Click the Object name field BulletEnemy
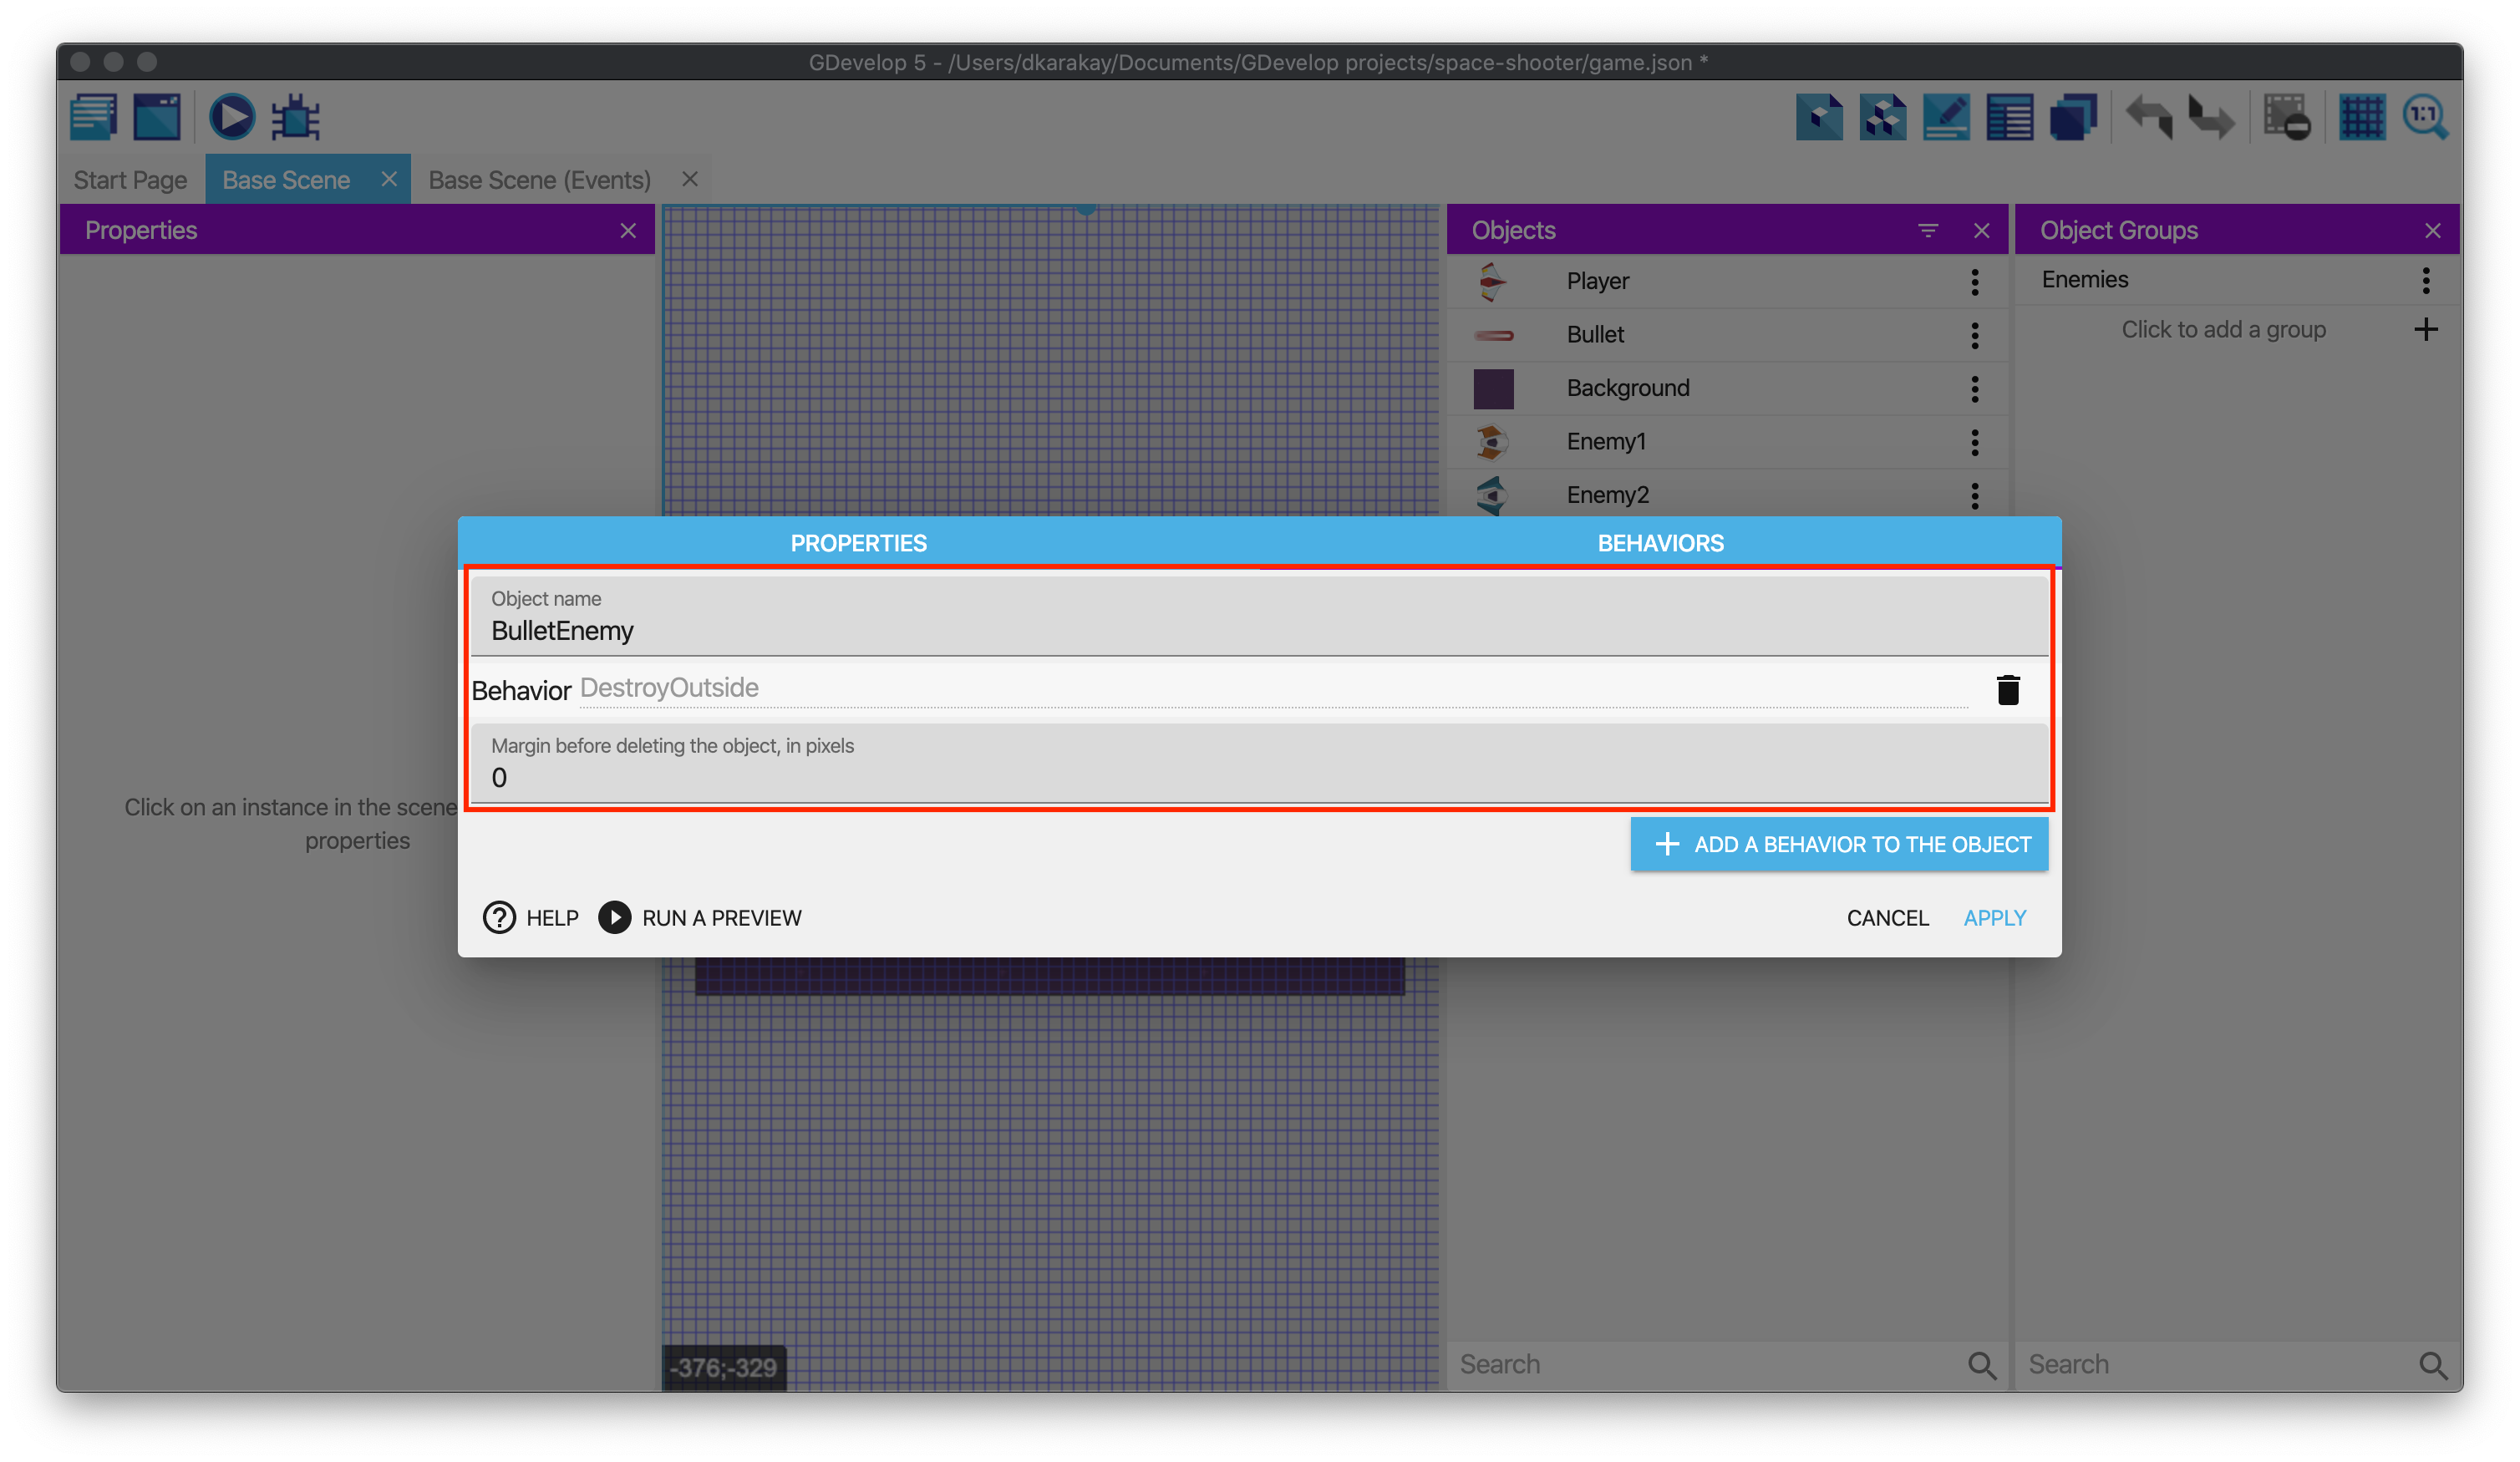 [1258, 631]
